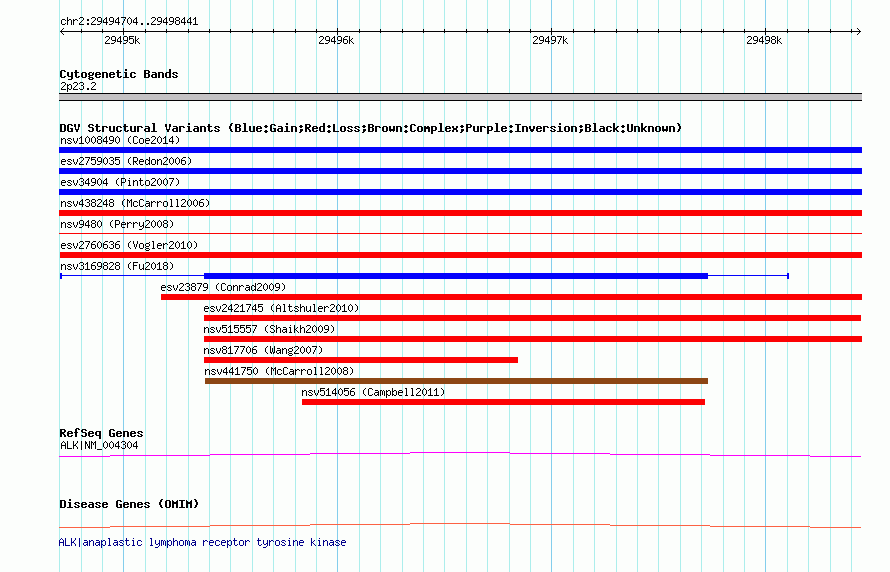Click the esv2760636 (Vogler2010) label
This screenshot has width=890, height=572.
click(129, 245)
